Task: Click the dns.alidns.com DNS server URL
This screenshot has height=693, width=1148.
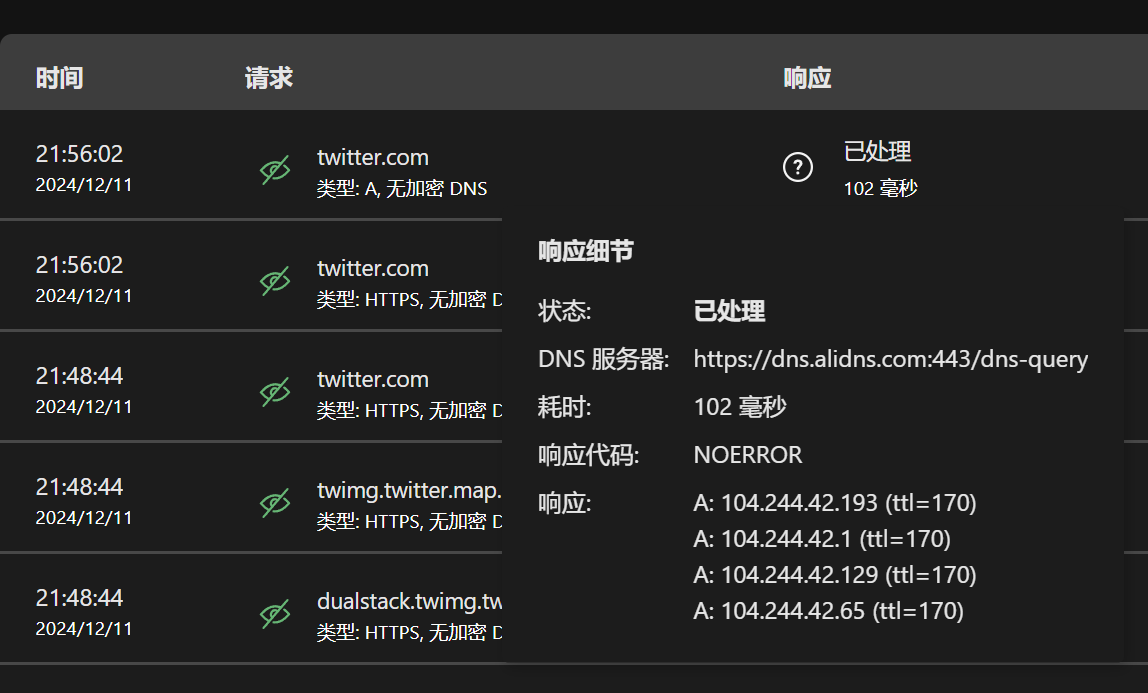Action: pyautogui.click(x=891, y=359)
